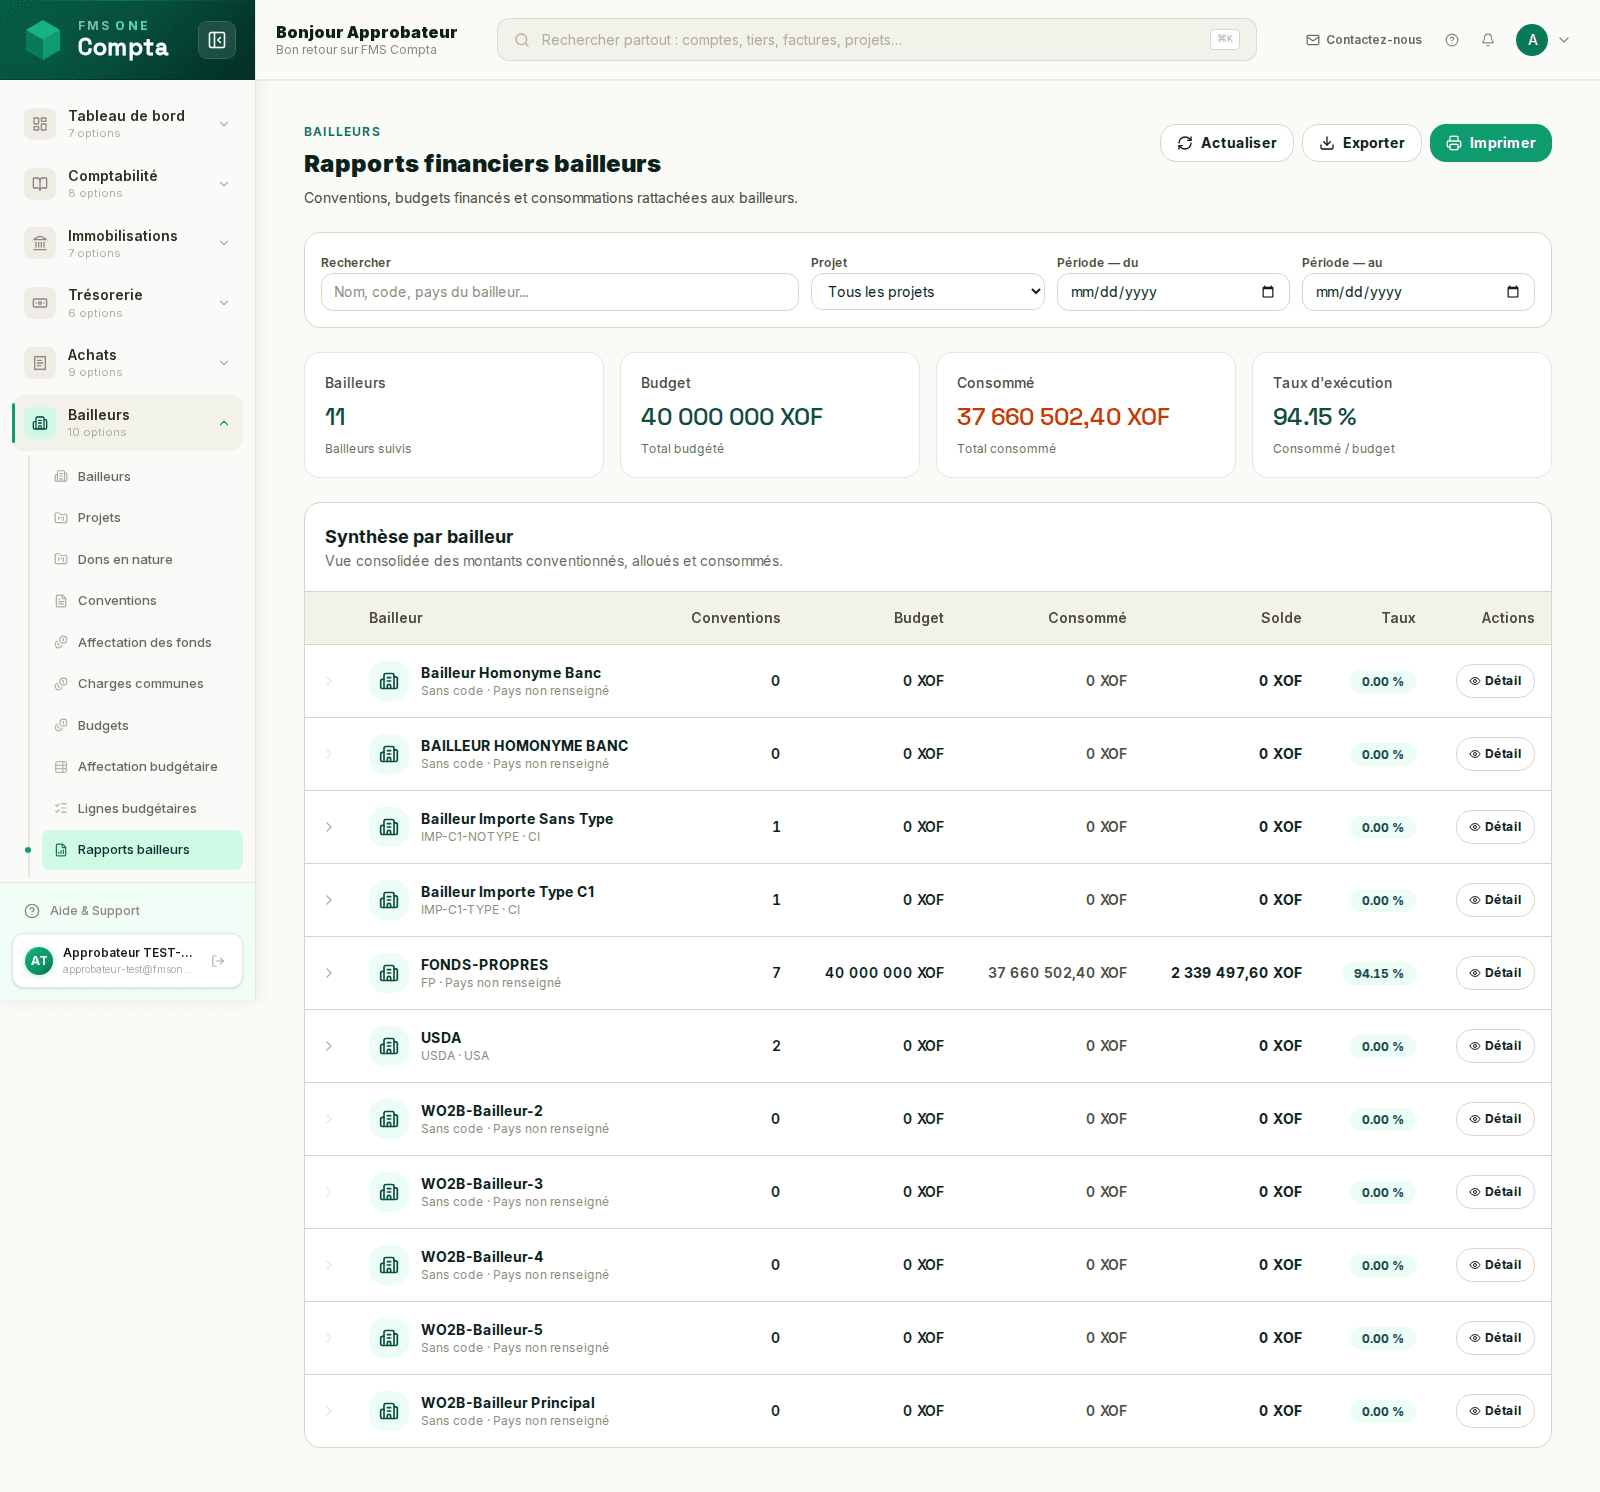The image size is (1600, 1492).
Task: Open Détail for BAILLEUR HOMONYME BANC
Action: point(1495,754)
